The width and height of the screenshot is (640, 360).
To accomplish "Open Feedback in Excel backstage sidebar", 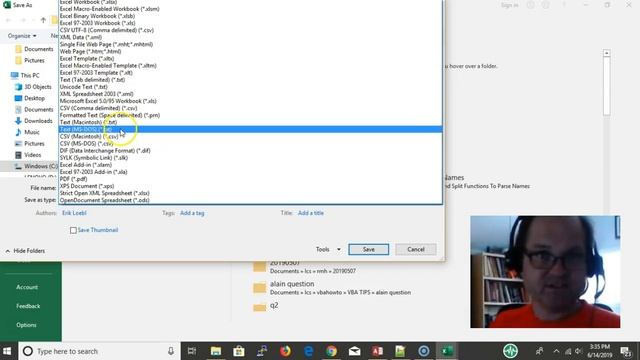I will pos(28,306).
